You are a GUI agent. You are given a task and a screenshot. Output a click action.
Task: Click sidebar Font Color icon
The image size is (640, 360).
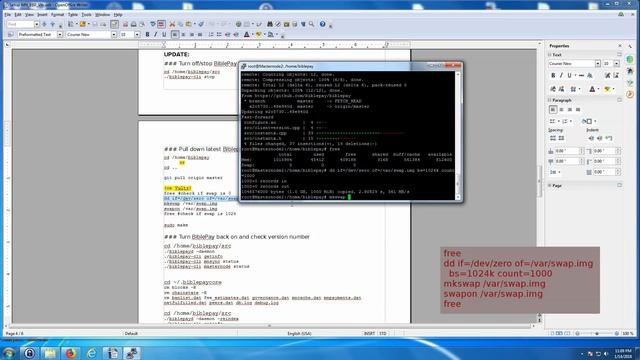(x=592, y=89)
